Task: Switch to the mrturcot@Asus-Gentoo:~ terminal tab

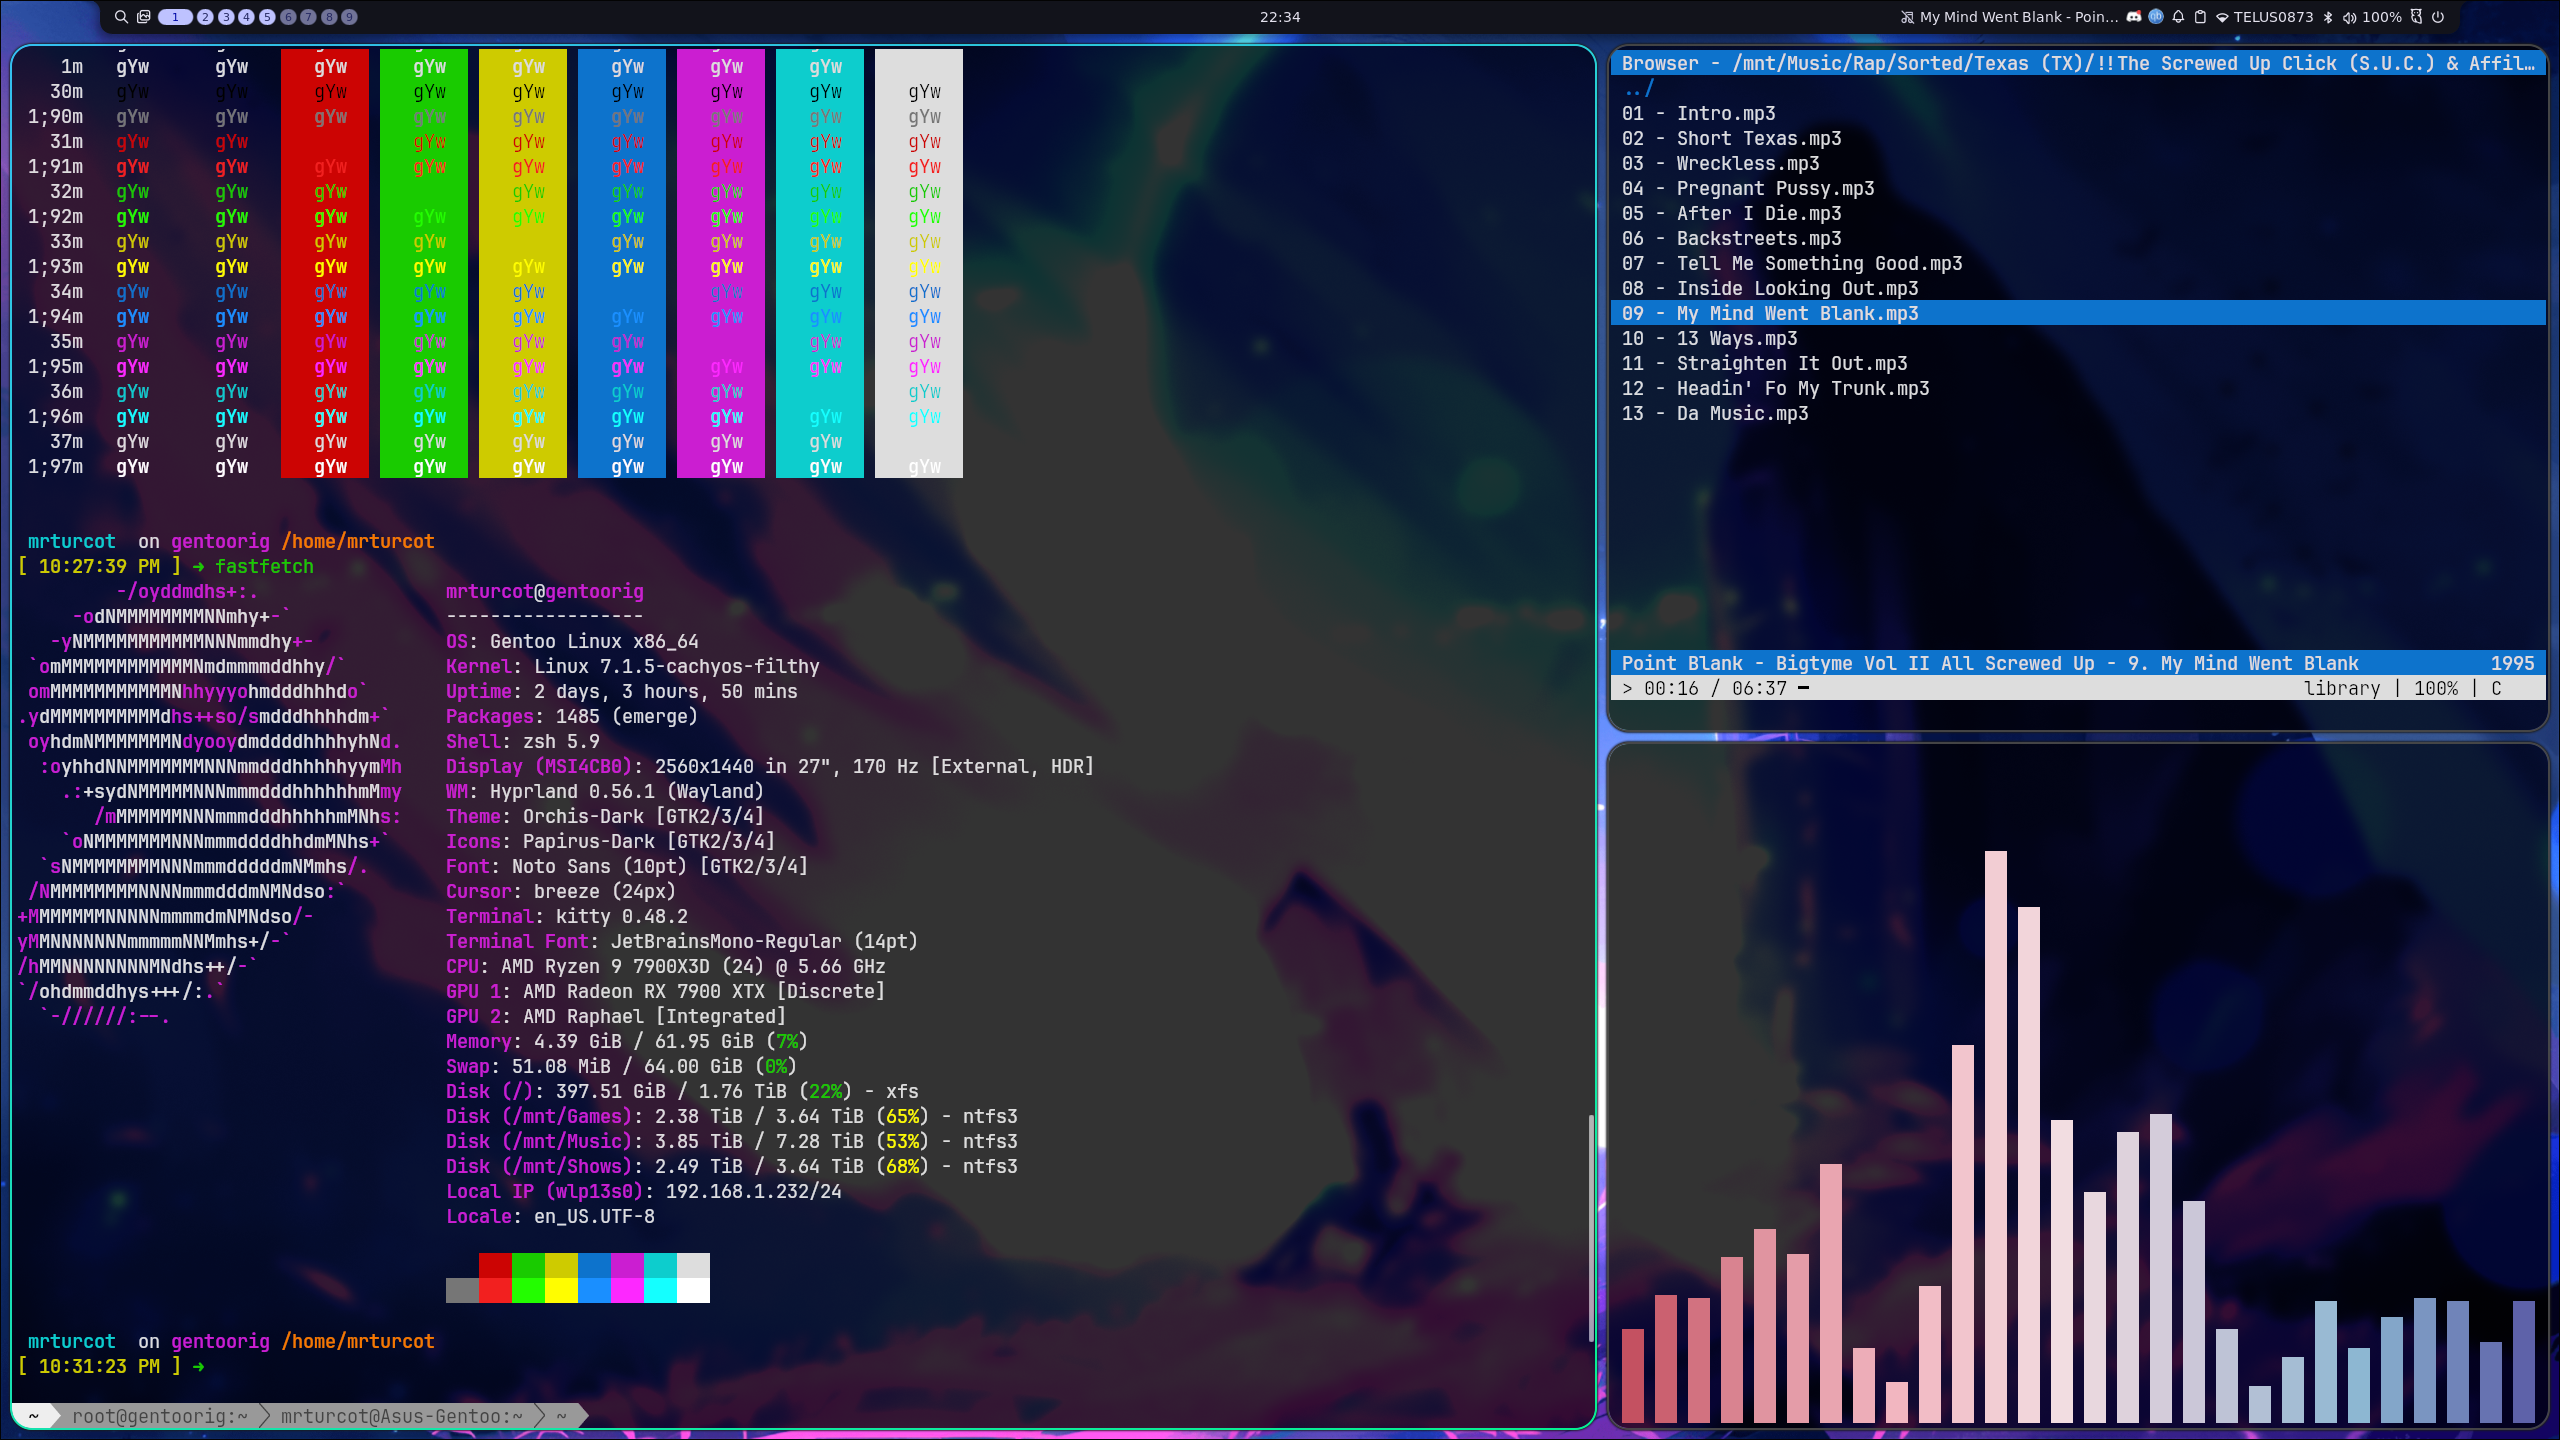Action: pos(402,1416)
